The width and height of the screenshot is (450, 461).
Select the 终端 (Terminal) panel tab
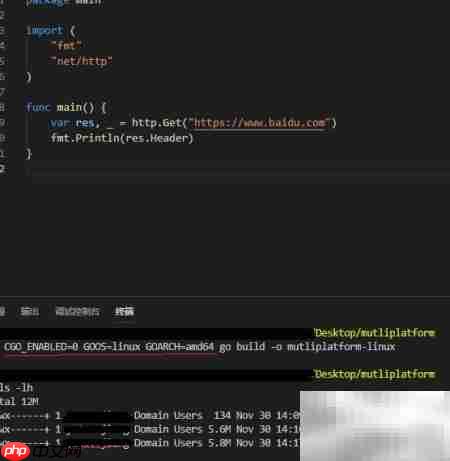(124, 312)
